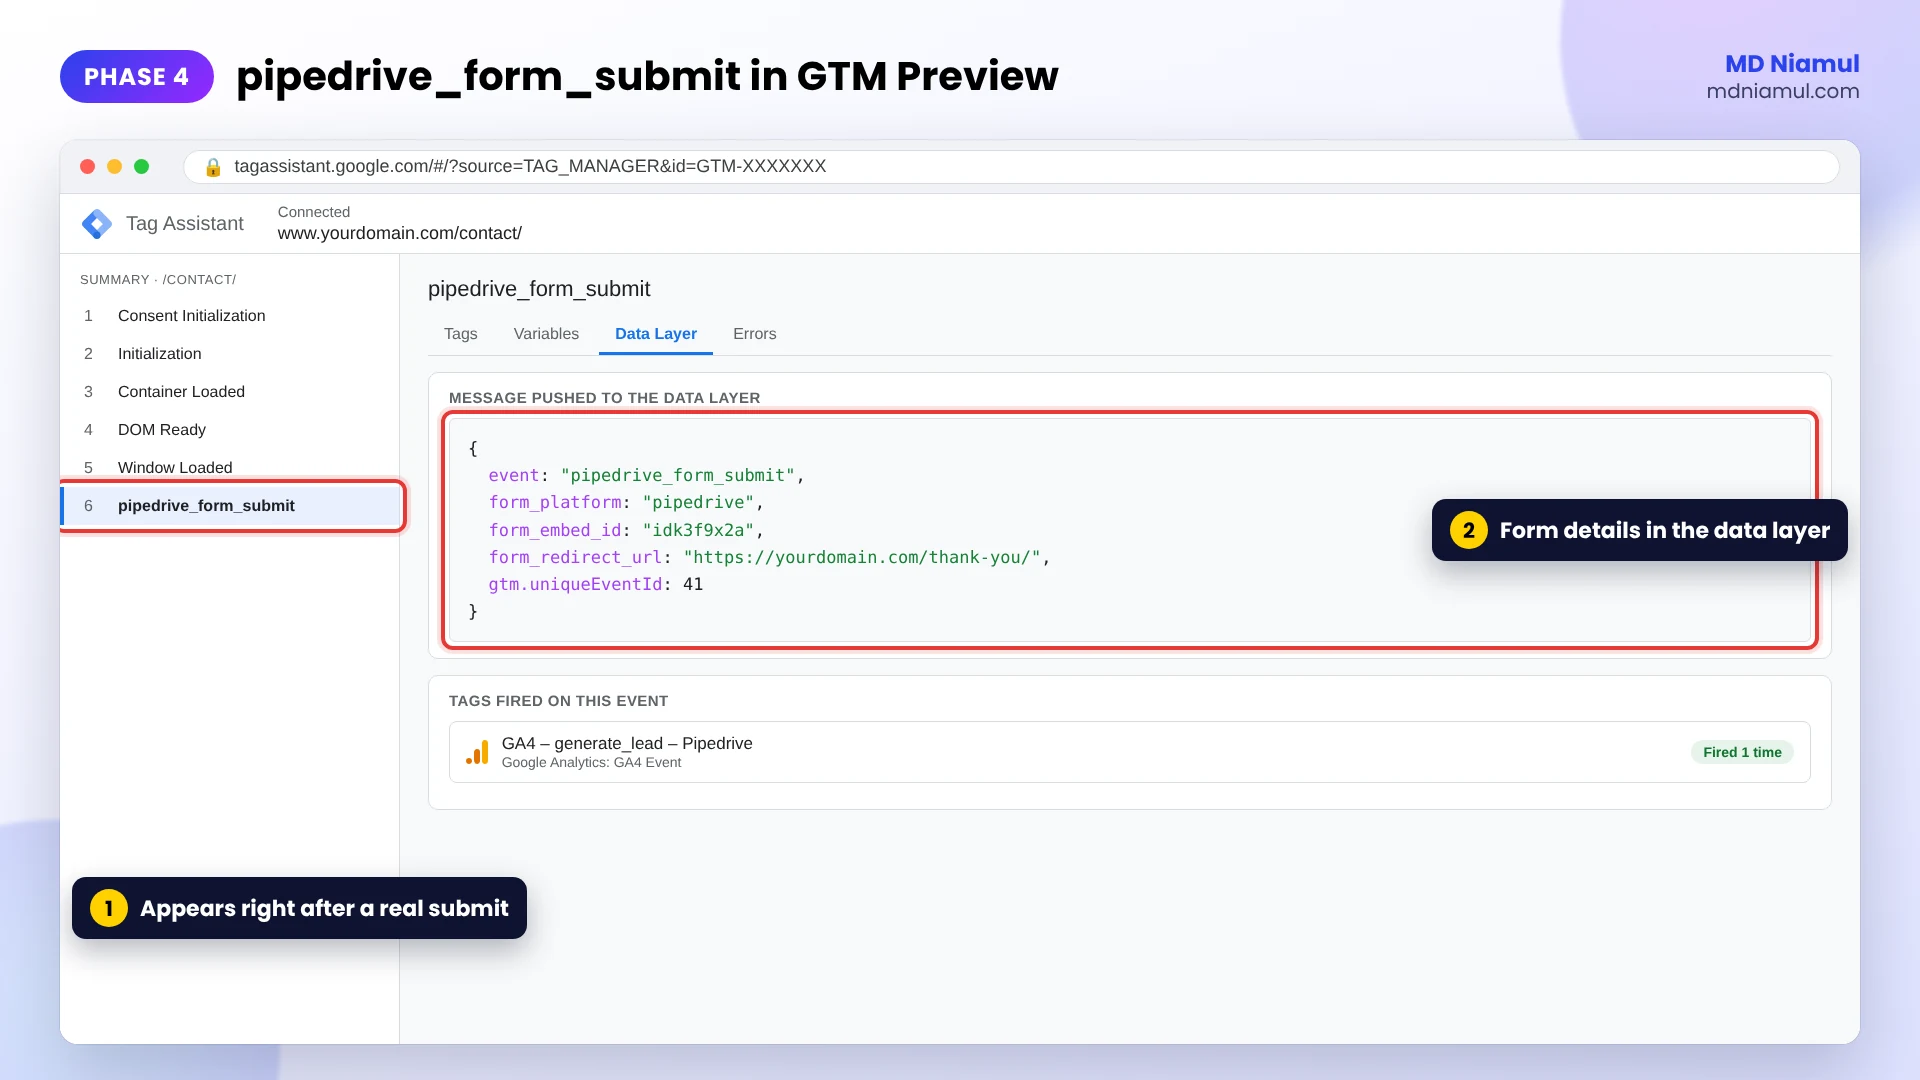The height and width of the screenshot is (1080, 1920).
Task: Click Google Analytics: GA4 Event subtitle
Action: click(591, 763)
